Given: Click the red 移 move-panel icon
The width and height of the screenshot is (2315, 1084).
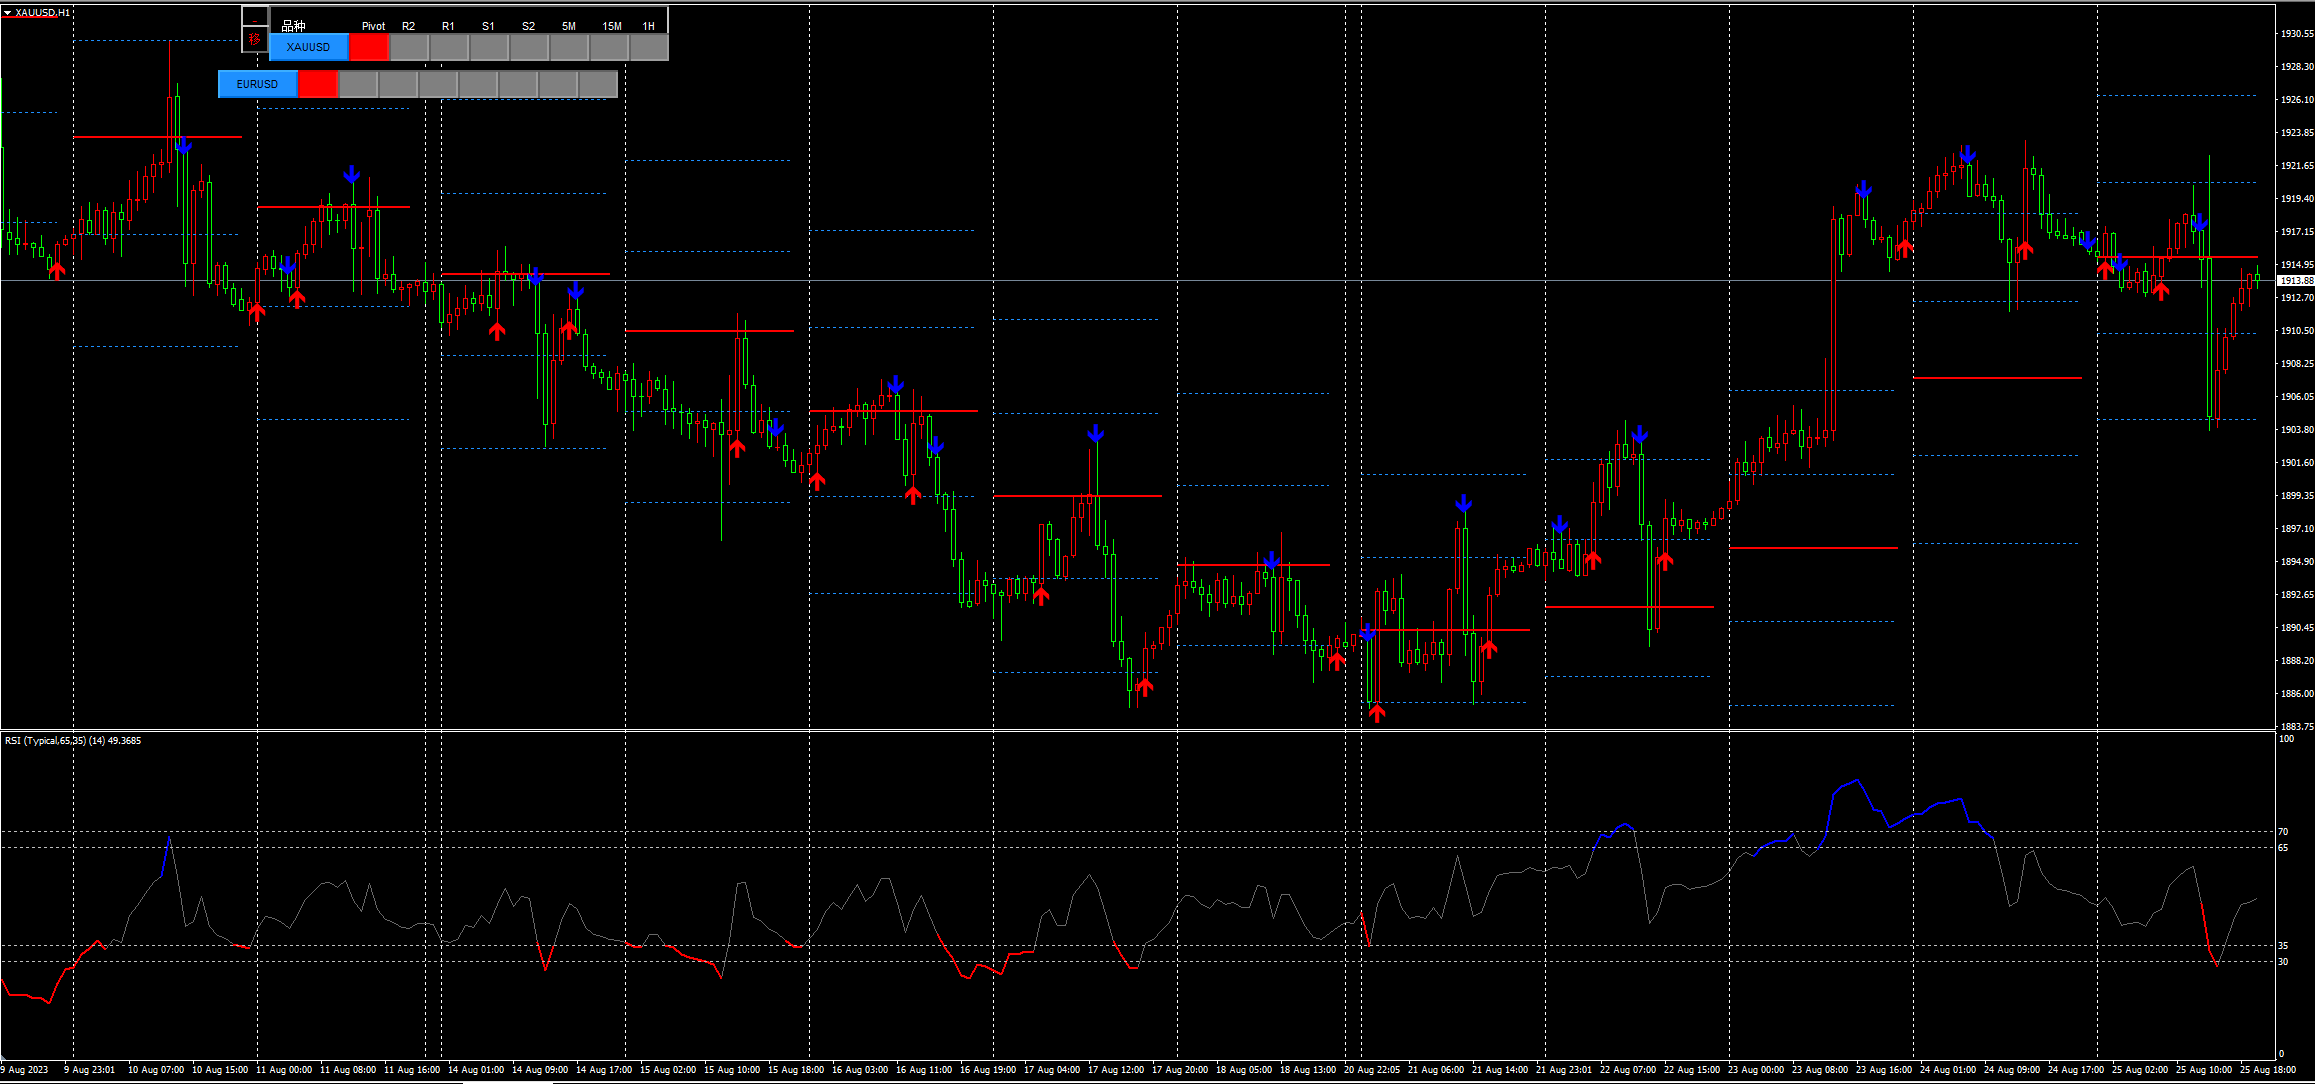Looking at the screenshot, I should tap(255, 41).
